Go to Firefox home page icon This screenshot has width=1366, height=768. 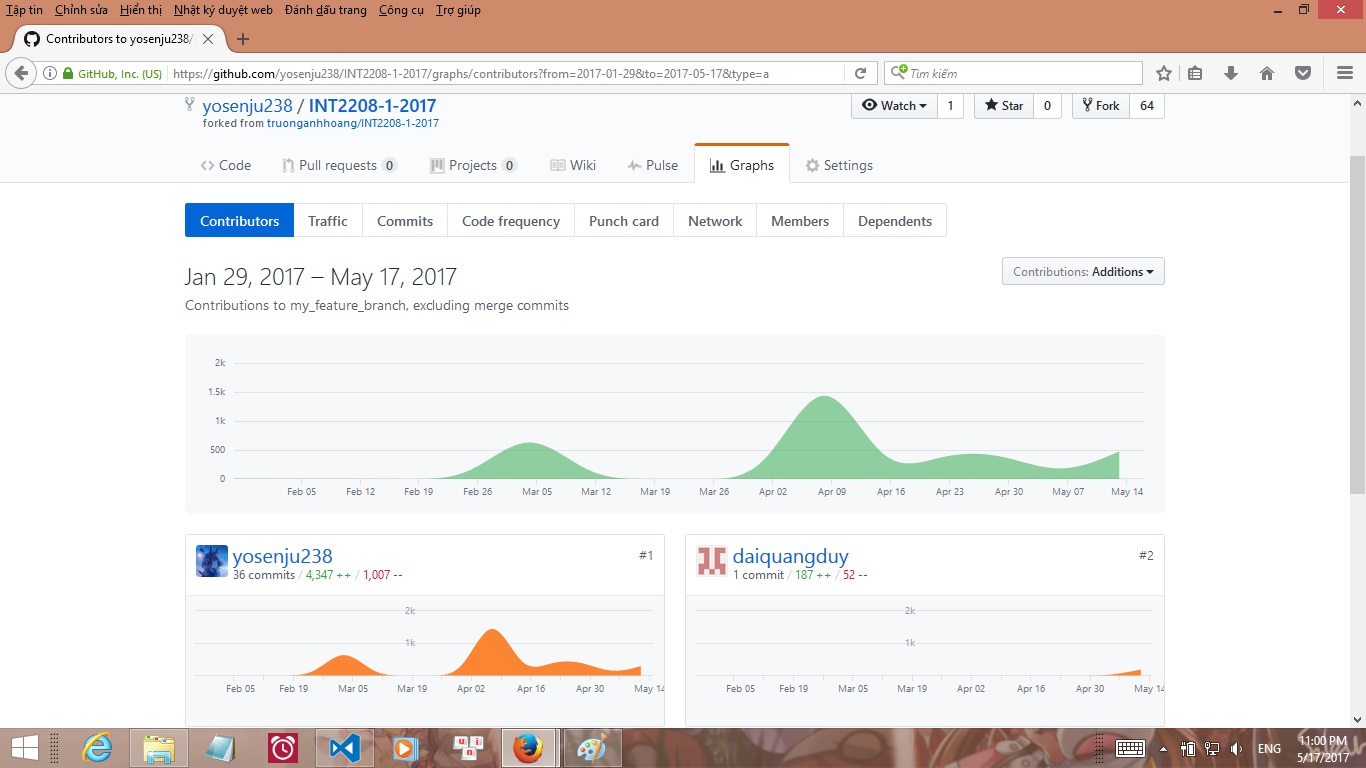1267,73
